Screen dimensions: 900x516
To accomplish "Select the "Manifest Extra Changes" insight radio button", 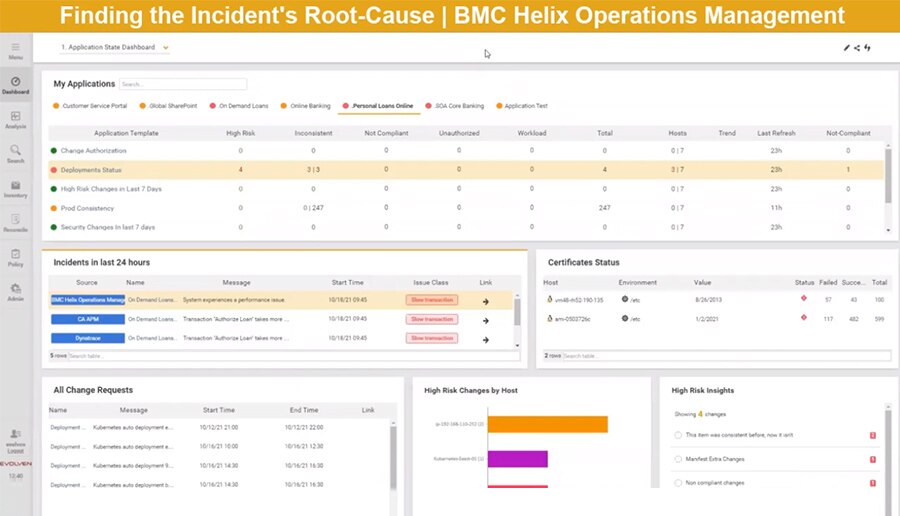I will click(x=678, y=459).
